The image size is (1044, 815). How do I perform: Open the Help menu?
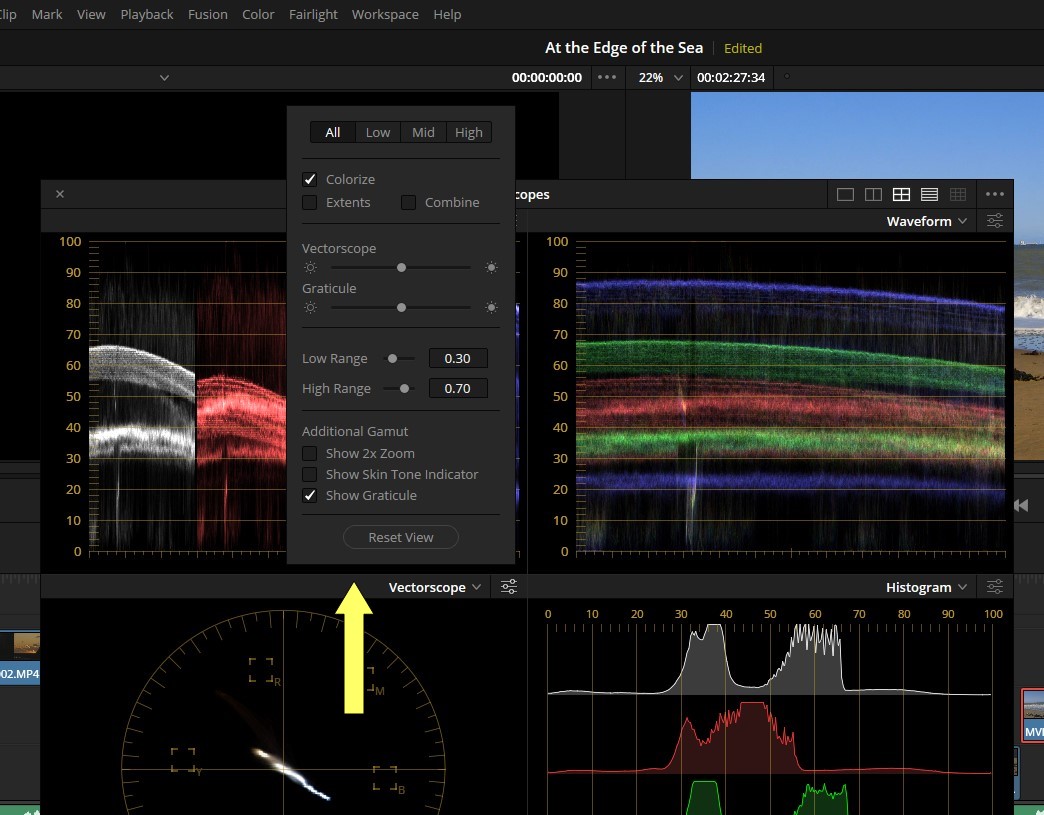pyautogui.click(x=447, y=14)
